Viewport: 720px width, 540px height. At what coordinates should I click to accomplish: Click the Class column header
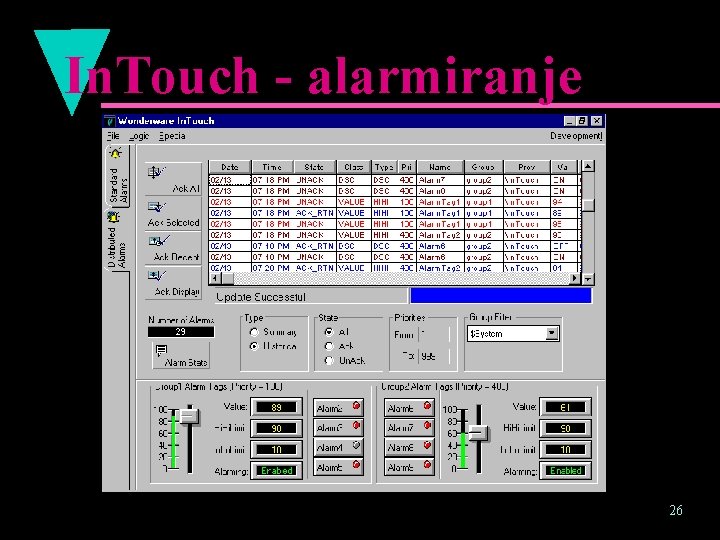(x=354, y=167)
